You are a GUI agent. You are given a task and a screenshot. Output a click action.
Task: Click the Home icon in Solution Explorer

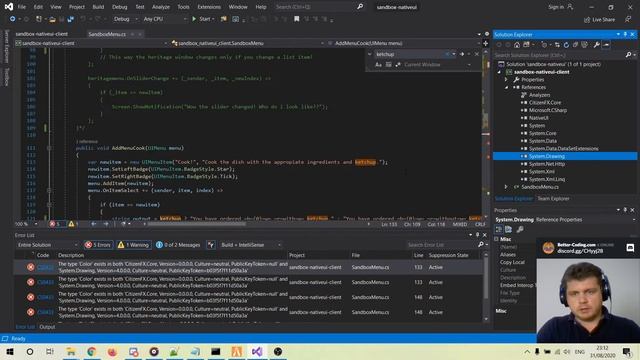pyautogui.click(x=517, y=45)
